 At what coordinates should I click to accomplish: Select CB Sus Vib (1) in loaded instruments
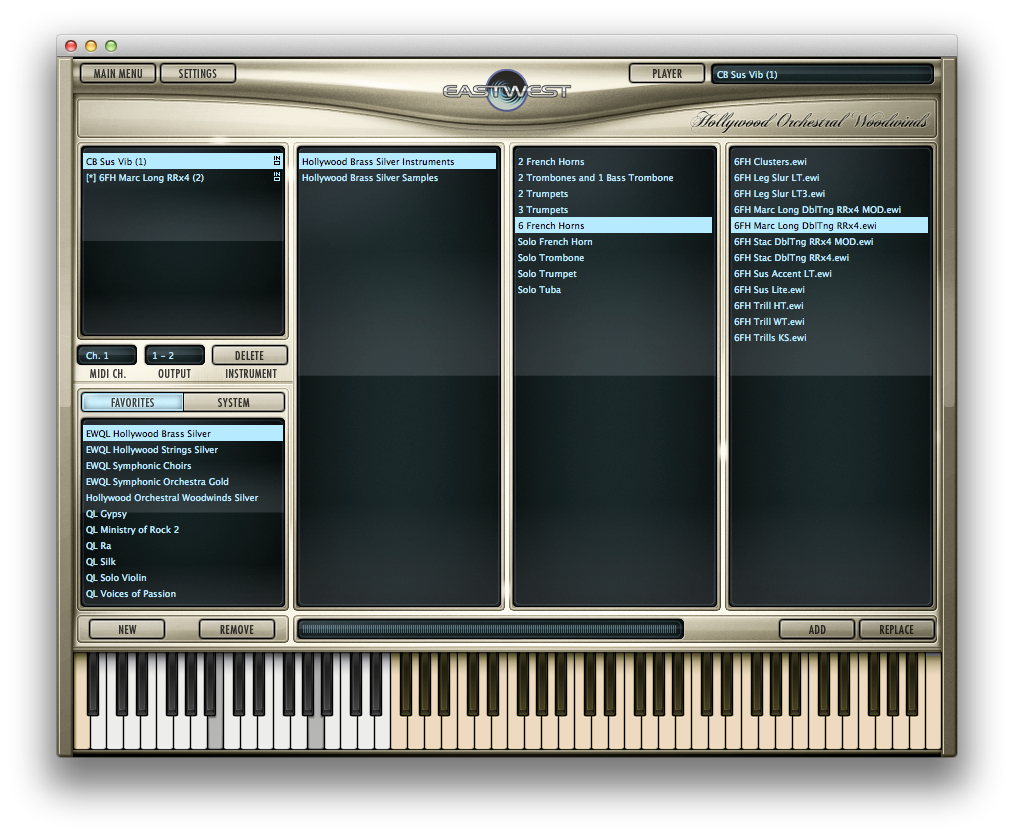point(183,162)
